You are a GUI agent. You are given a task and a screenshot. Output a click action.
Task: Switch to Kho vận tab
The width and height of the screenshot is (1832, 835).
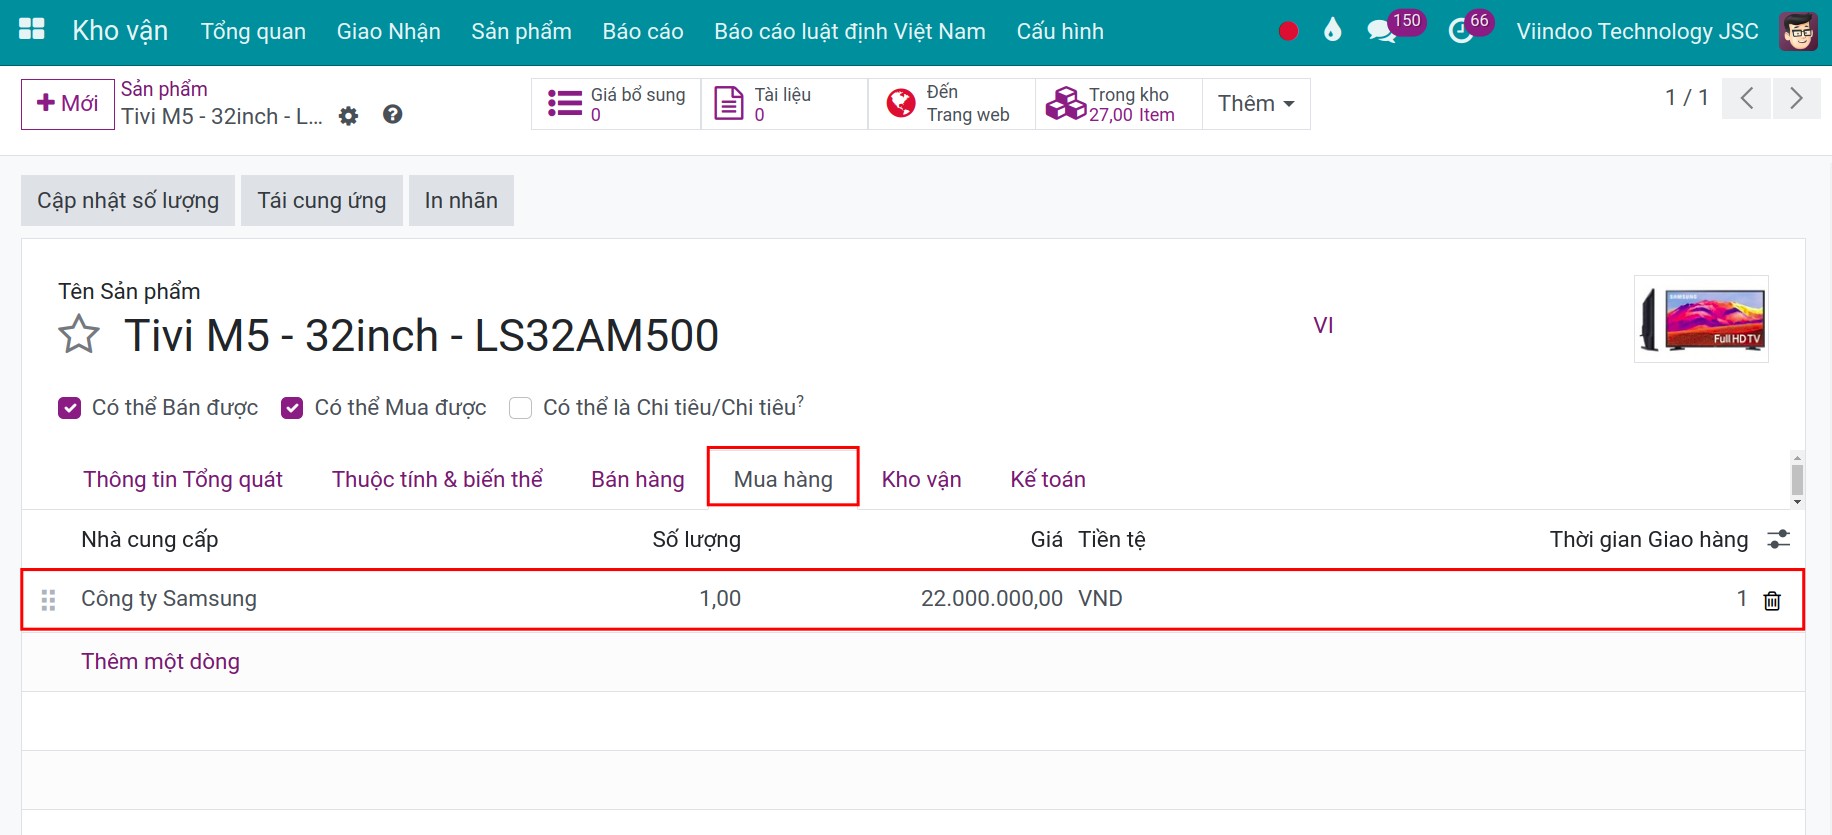click(x=921, y=479)
